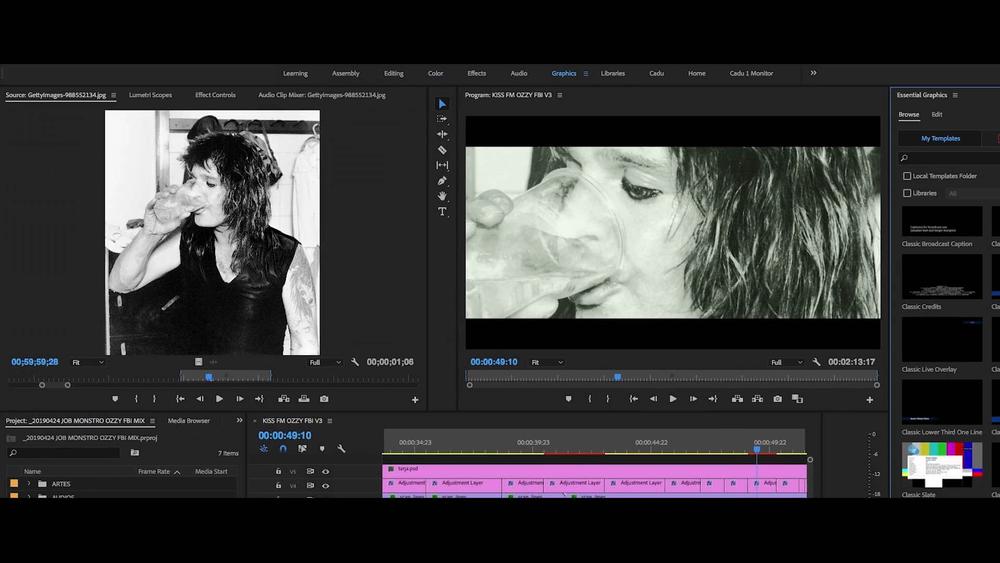The height and width of the screenshot is (563, 1000).
Task: Open Effect Controls tab
Action: [x=216, y=95]
